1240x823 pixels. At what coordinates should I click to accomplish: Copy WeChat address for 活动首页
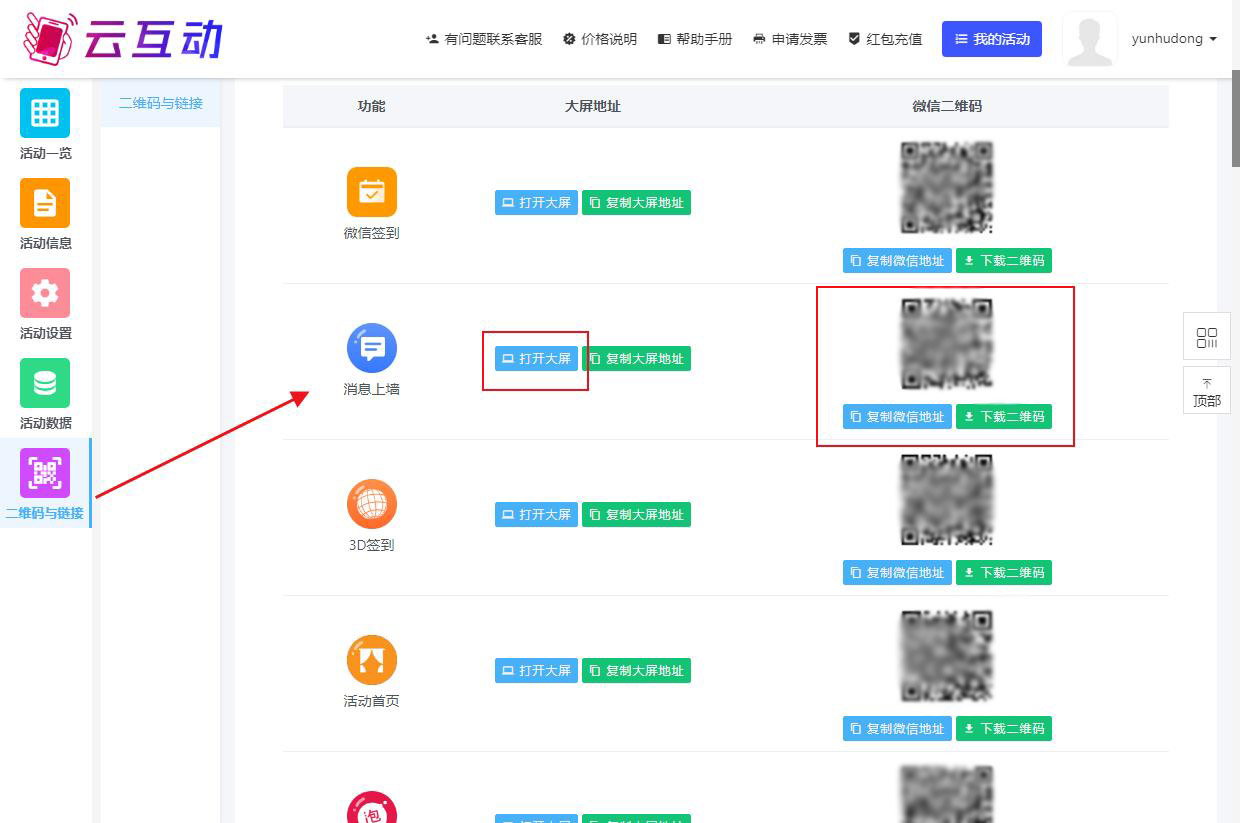(x=897, y=729)
